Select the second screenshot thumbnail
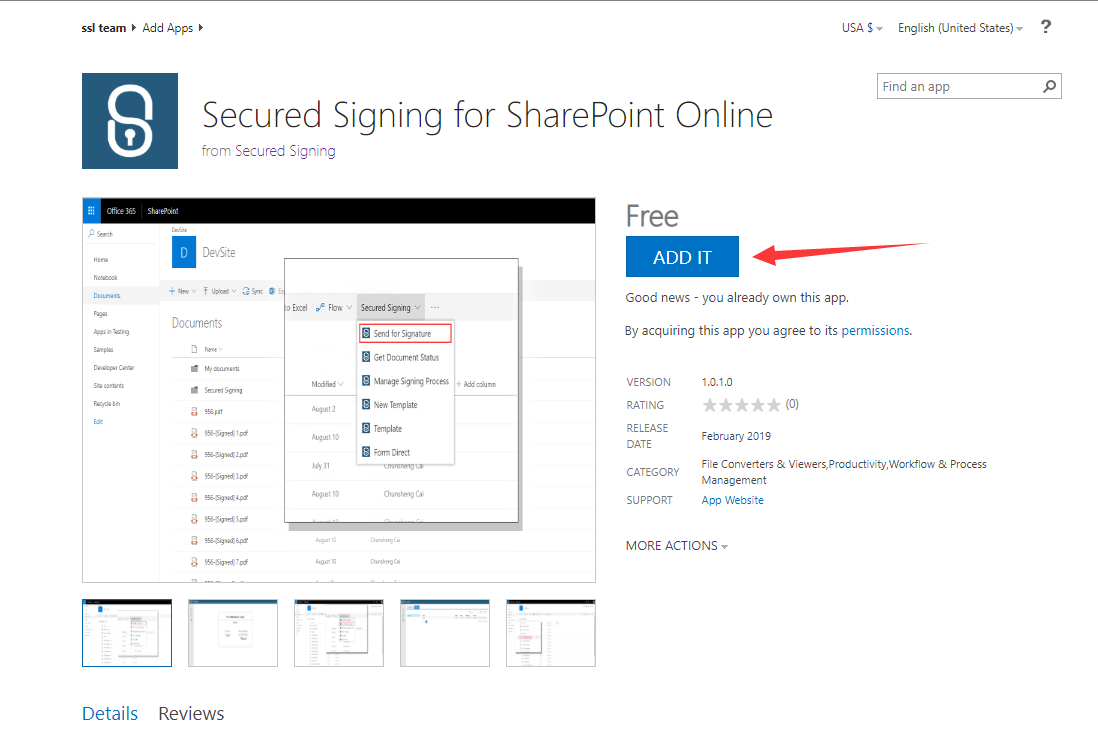 [233, 633]
